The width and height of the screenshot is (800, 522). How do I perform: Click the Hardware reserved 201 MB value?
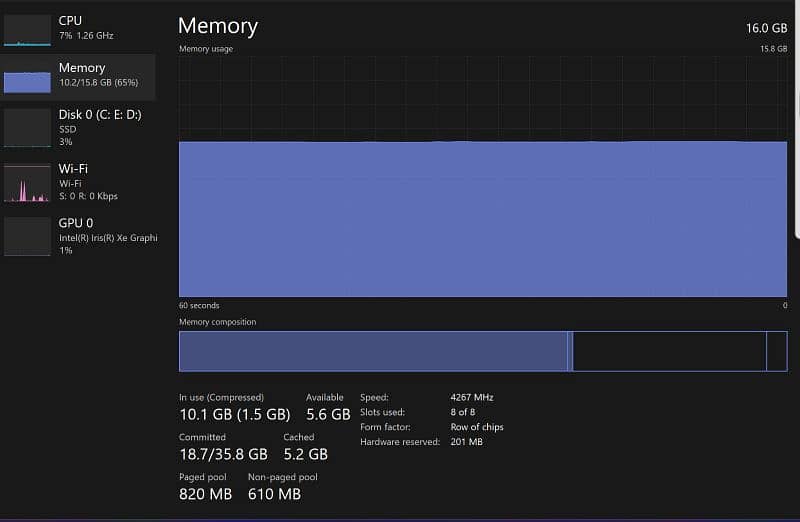(466, 442)
